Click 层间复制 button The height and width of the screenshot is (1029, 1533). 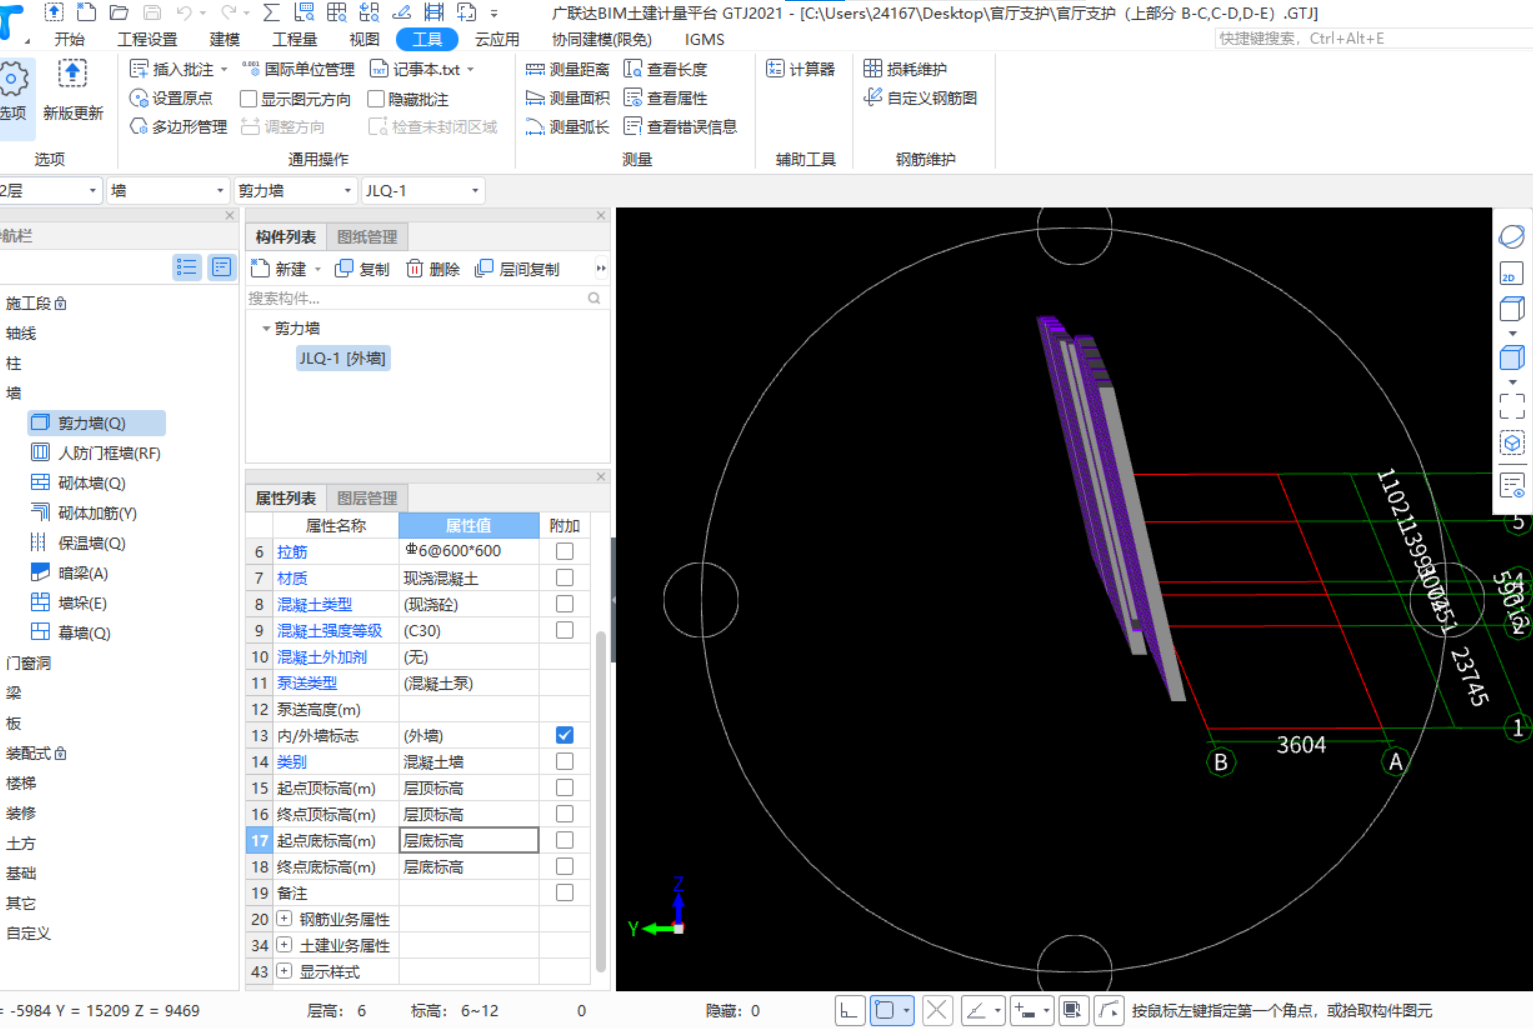517,269
